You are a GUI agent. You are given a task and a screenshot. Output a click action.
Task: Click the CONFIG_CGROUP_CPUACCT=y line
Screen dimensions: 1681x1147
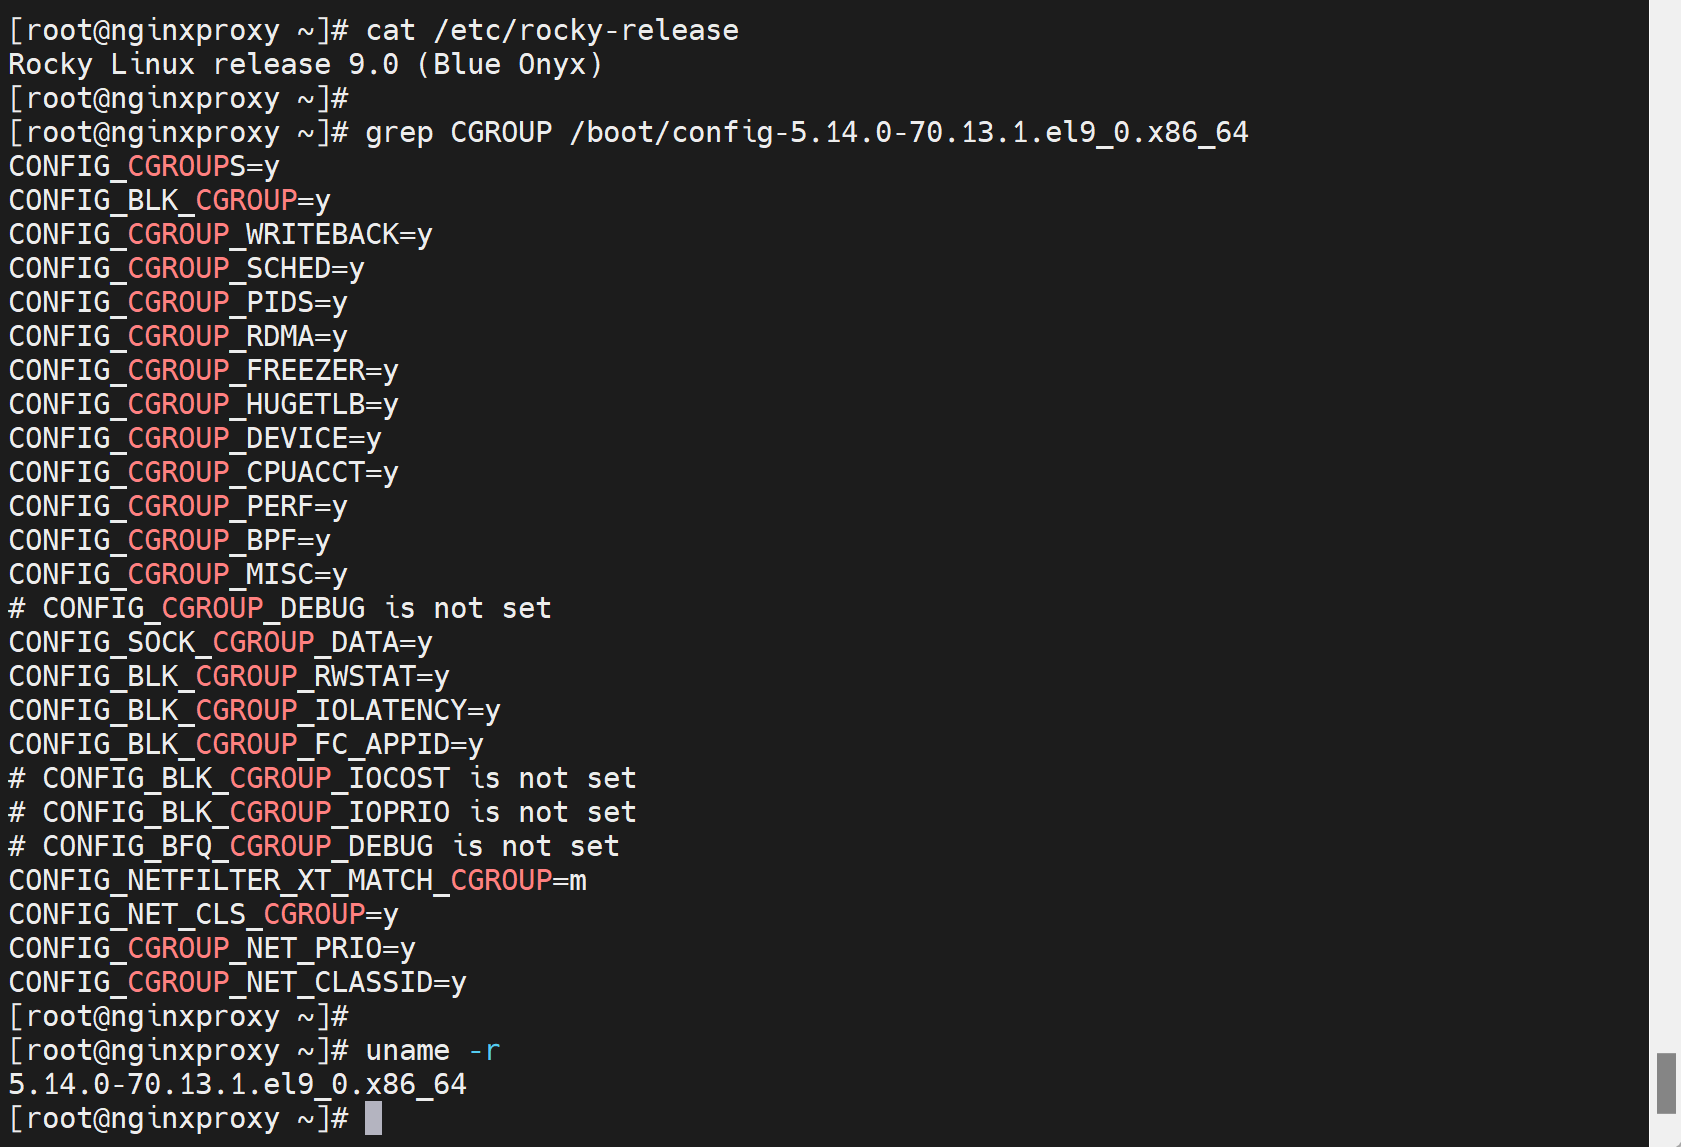203,473
